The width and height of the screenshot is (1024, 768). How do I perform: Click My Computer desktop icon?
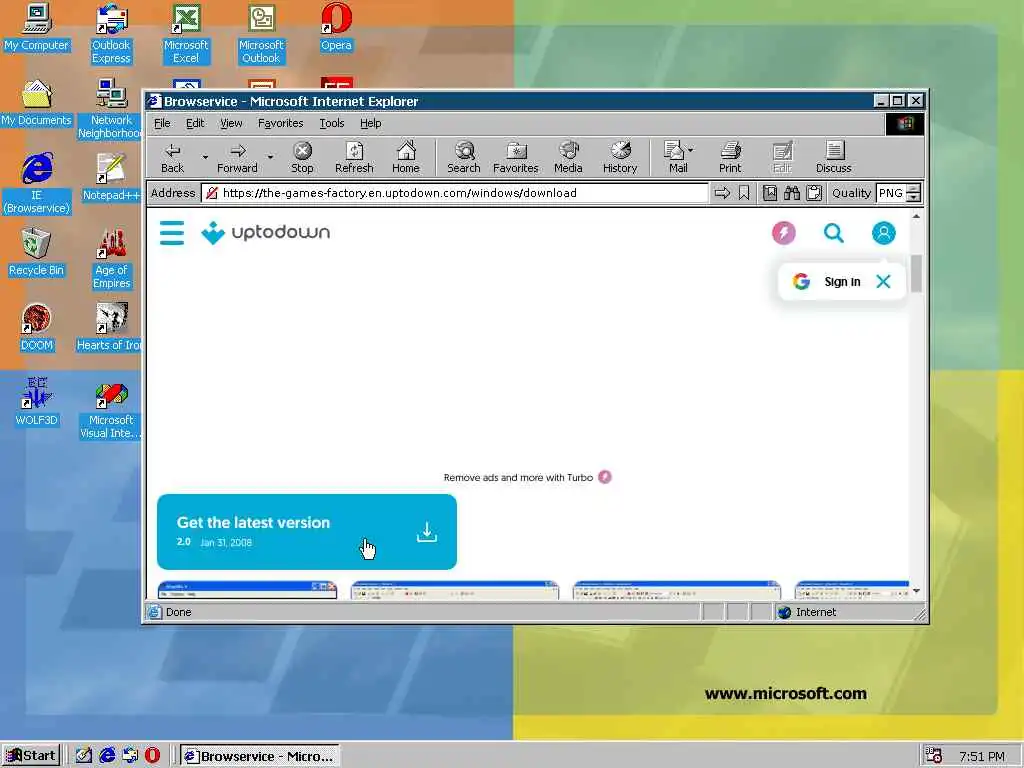point(36,28)
